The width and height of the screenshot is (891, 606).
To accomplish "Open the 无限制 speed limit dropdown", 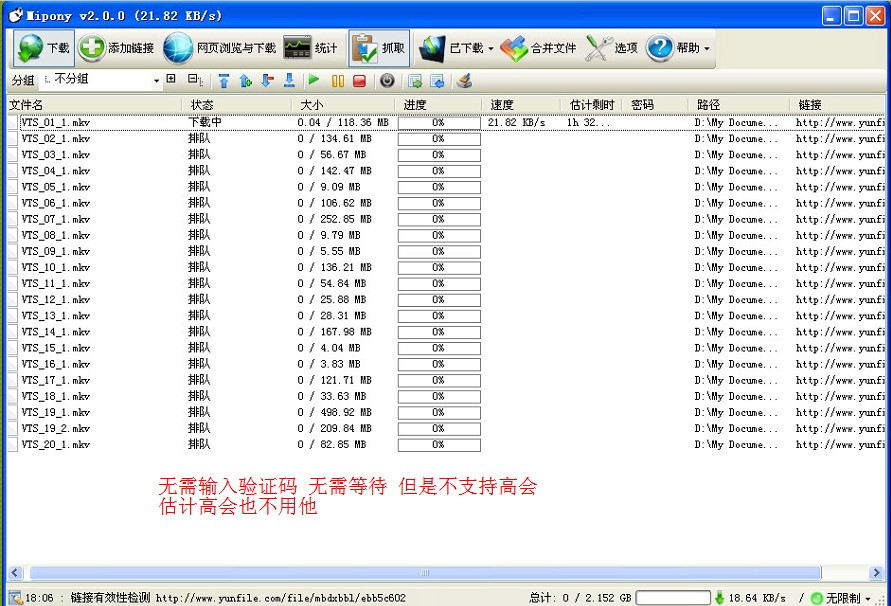I will coord(867,598).
